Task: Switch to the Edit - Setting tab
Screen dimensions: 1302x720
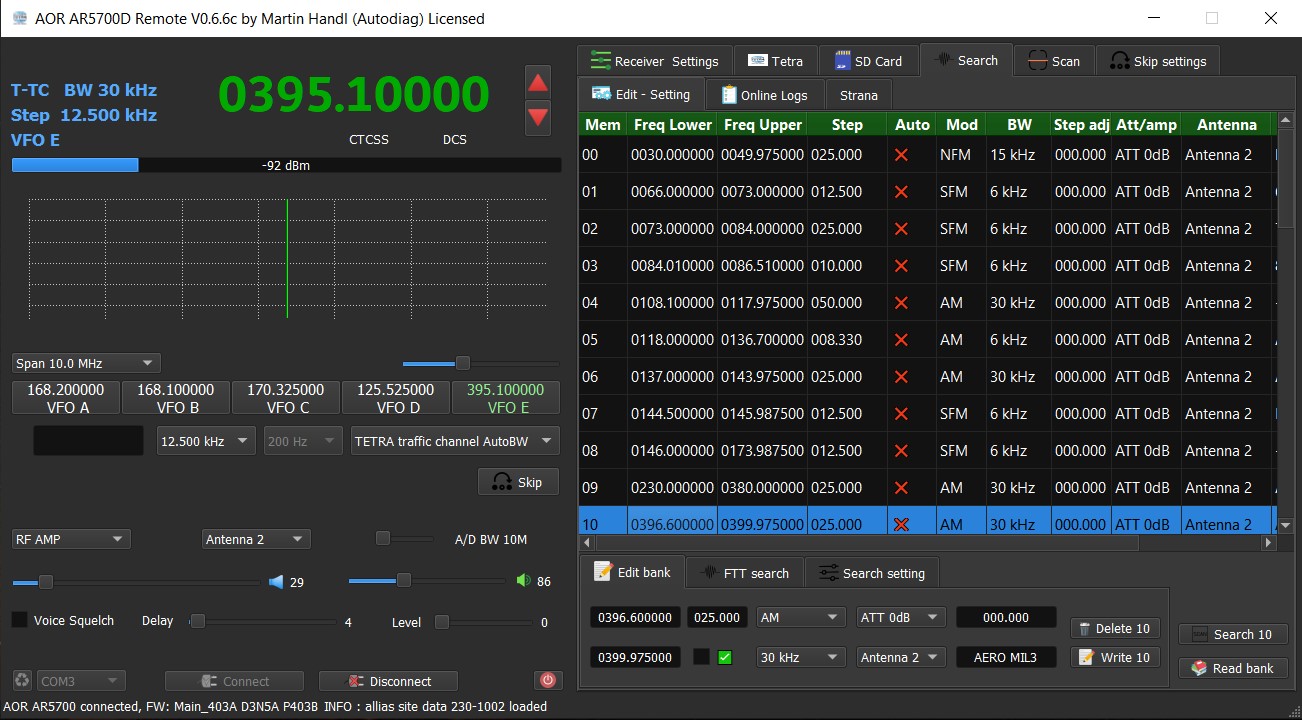Action: [x=641, y=94]
